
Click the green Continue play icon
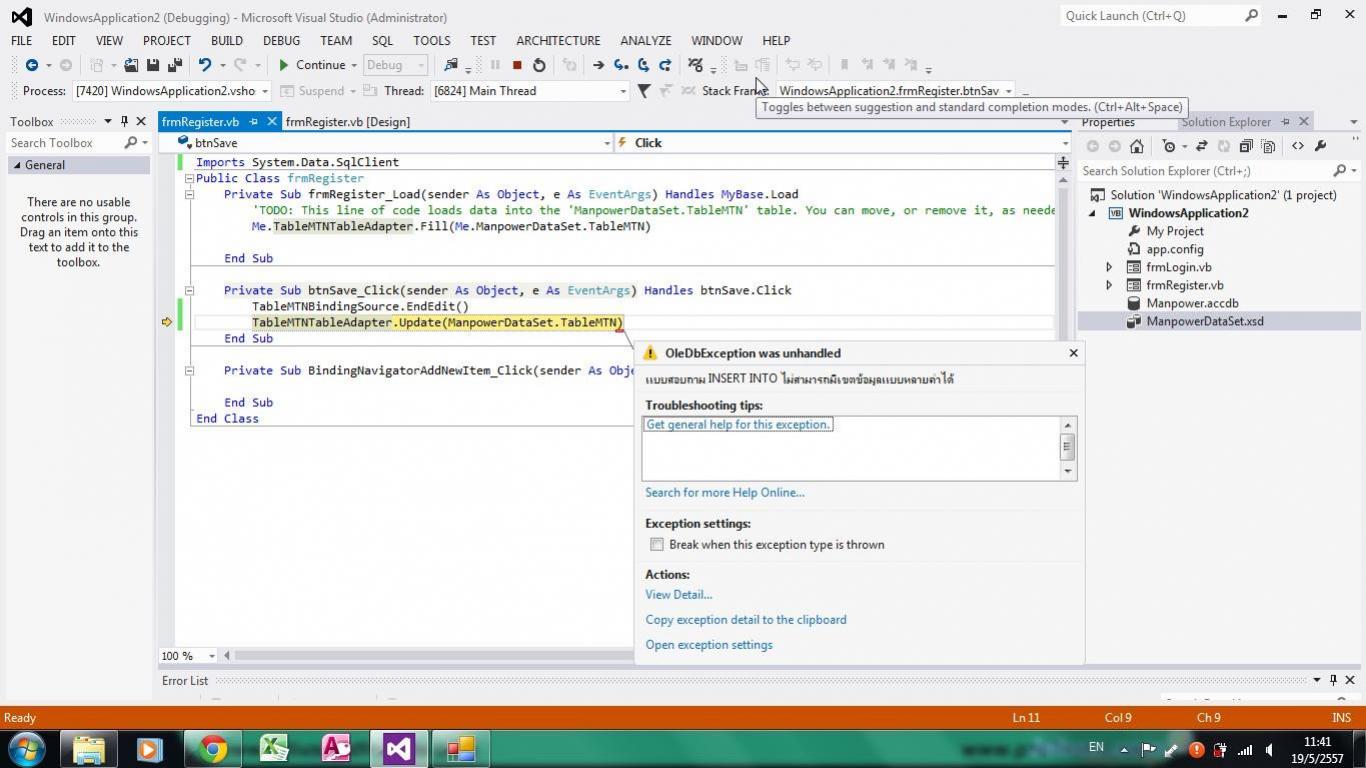coord(284,65)
